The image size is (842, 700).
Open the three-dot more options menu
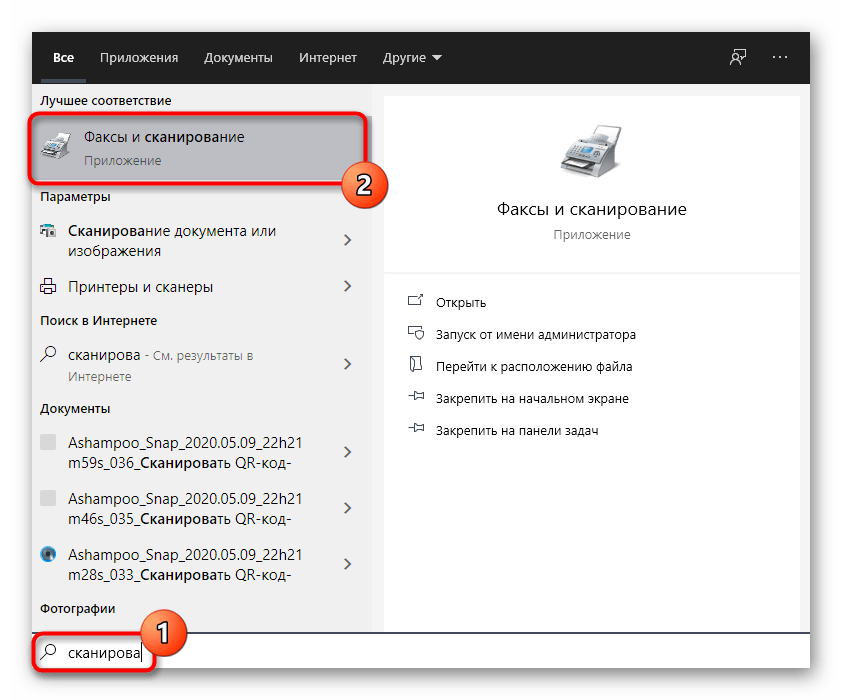(780, 58)
